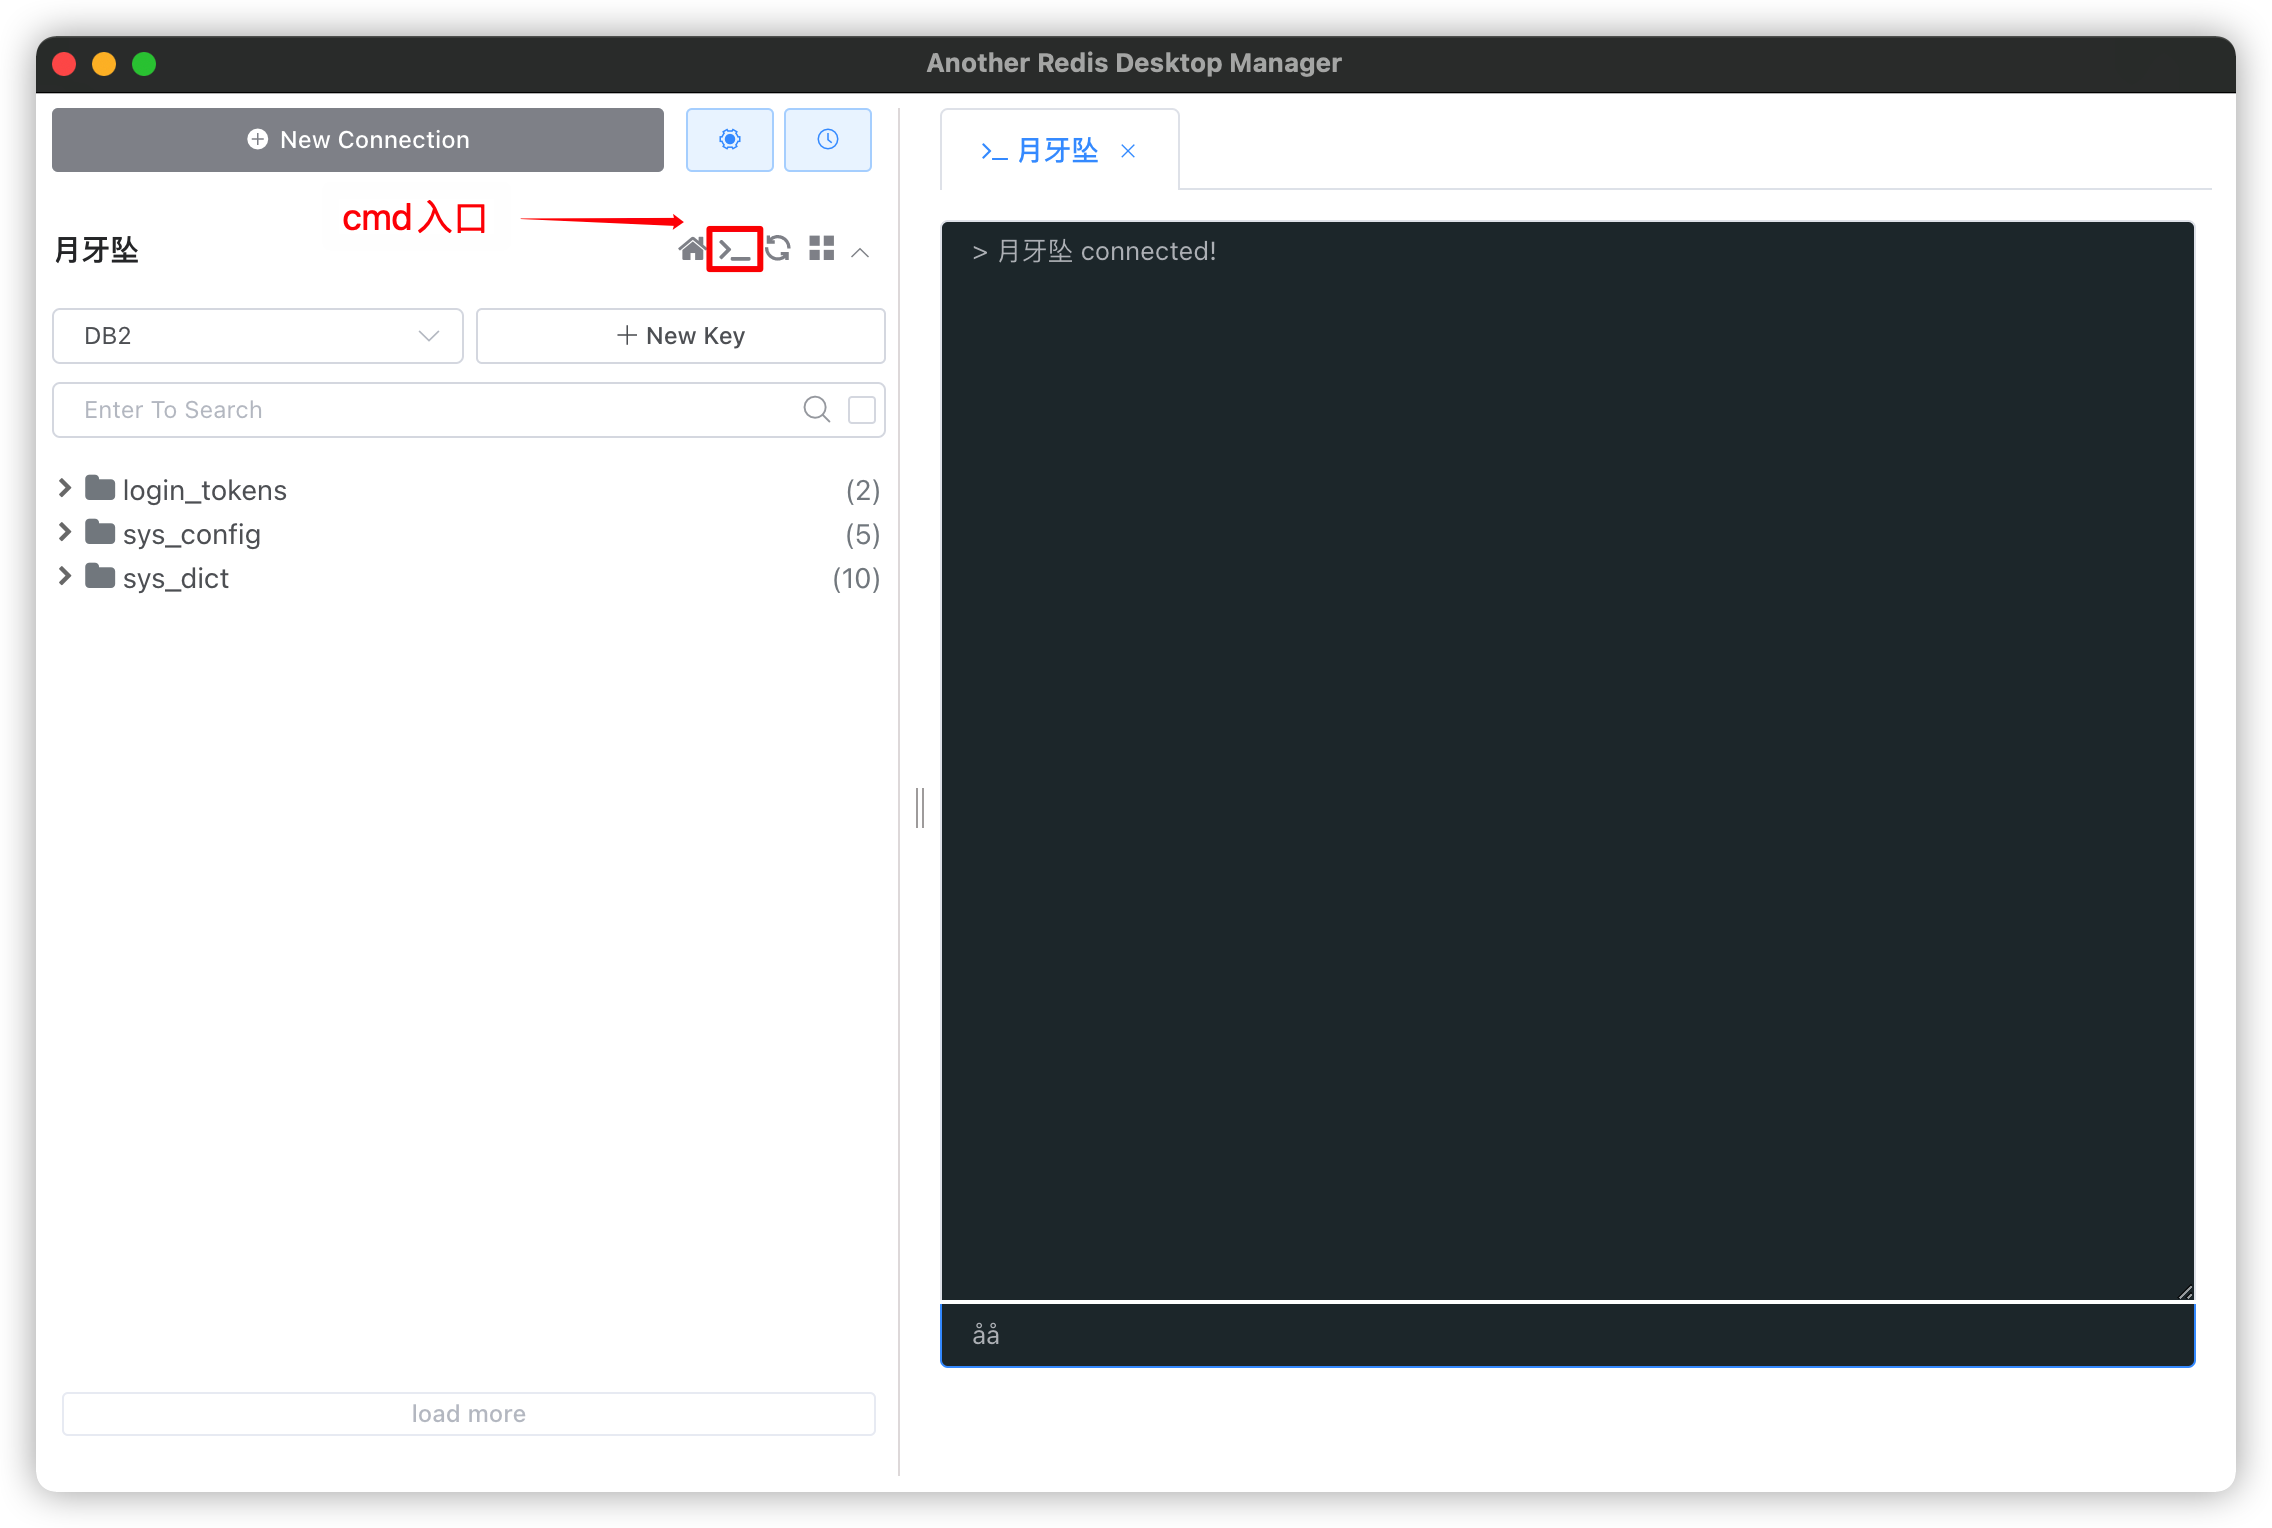Viewport: 2272px width, 1528px height.
Task: Select the sys_config folder name
Action: [192, 534]
